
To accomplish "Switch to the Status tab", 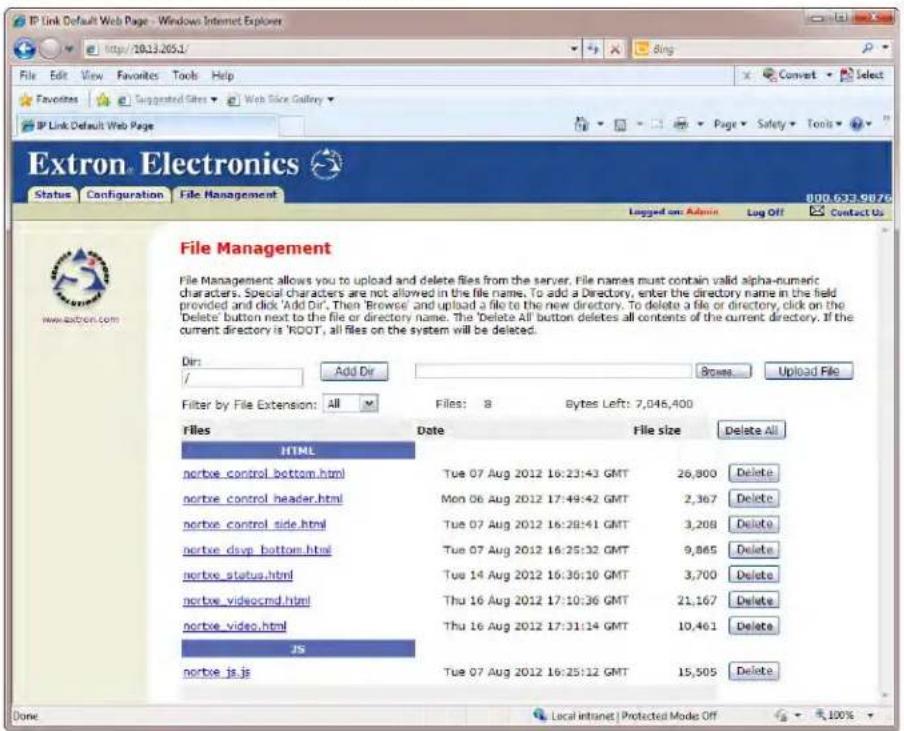I will 52,195.
